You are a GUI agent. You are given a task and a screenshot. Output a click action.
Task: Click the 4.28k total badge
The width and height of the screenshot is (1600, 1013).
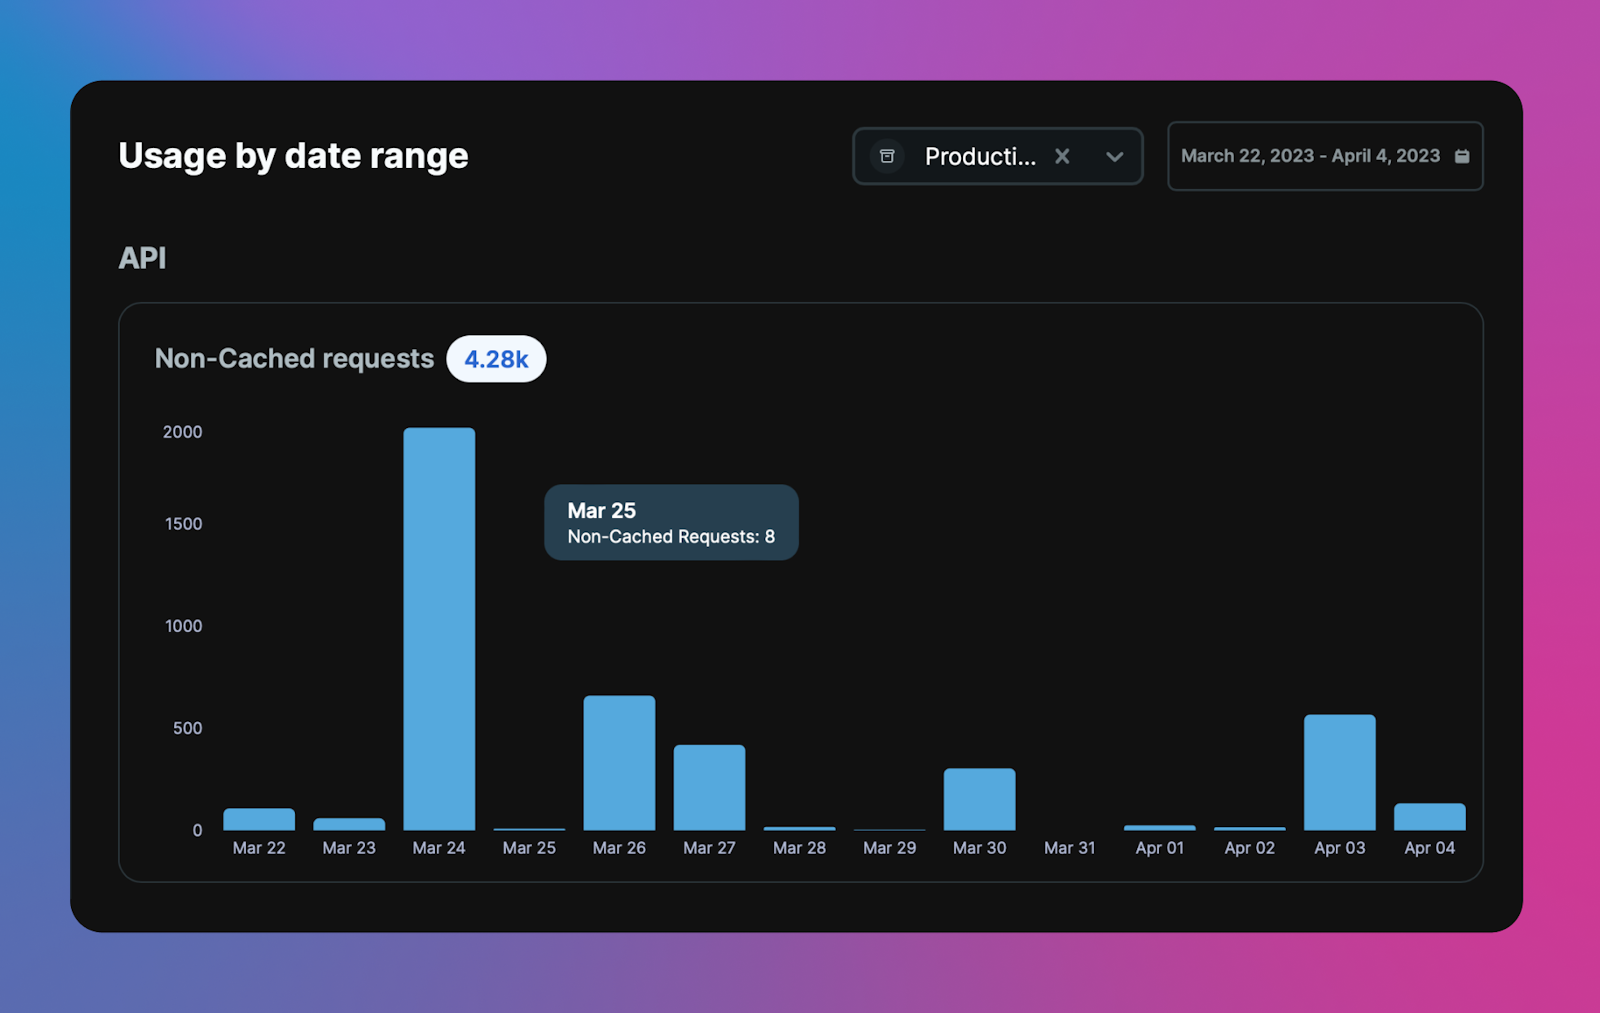[496, 359]
